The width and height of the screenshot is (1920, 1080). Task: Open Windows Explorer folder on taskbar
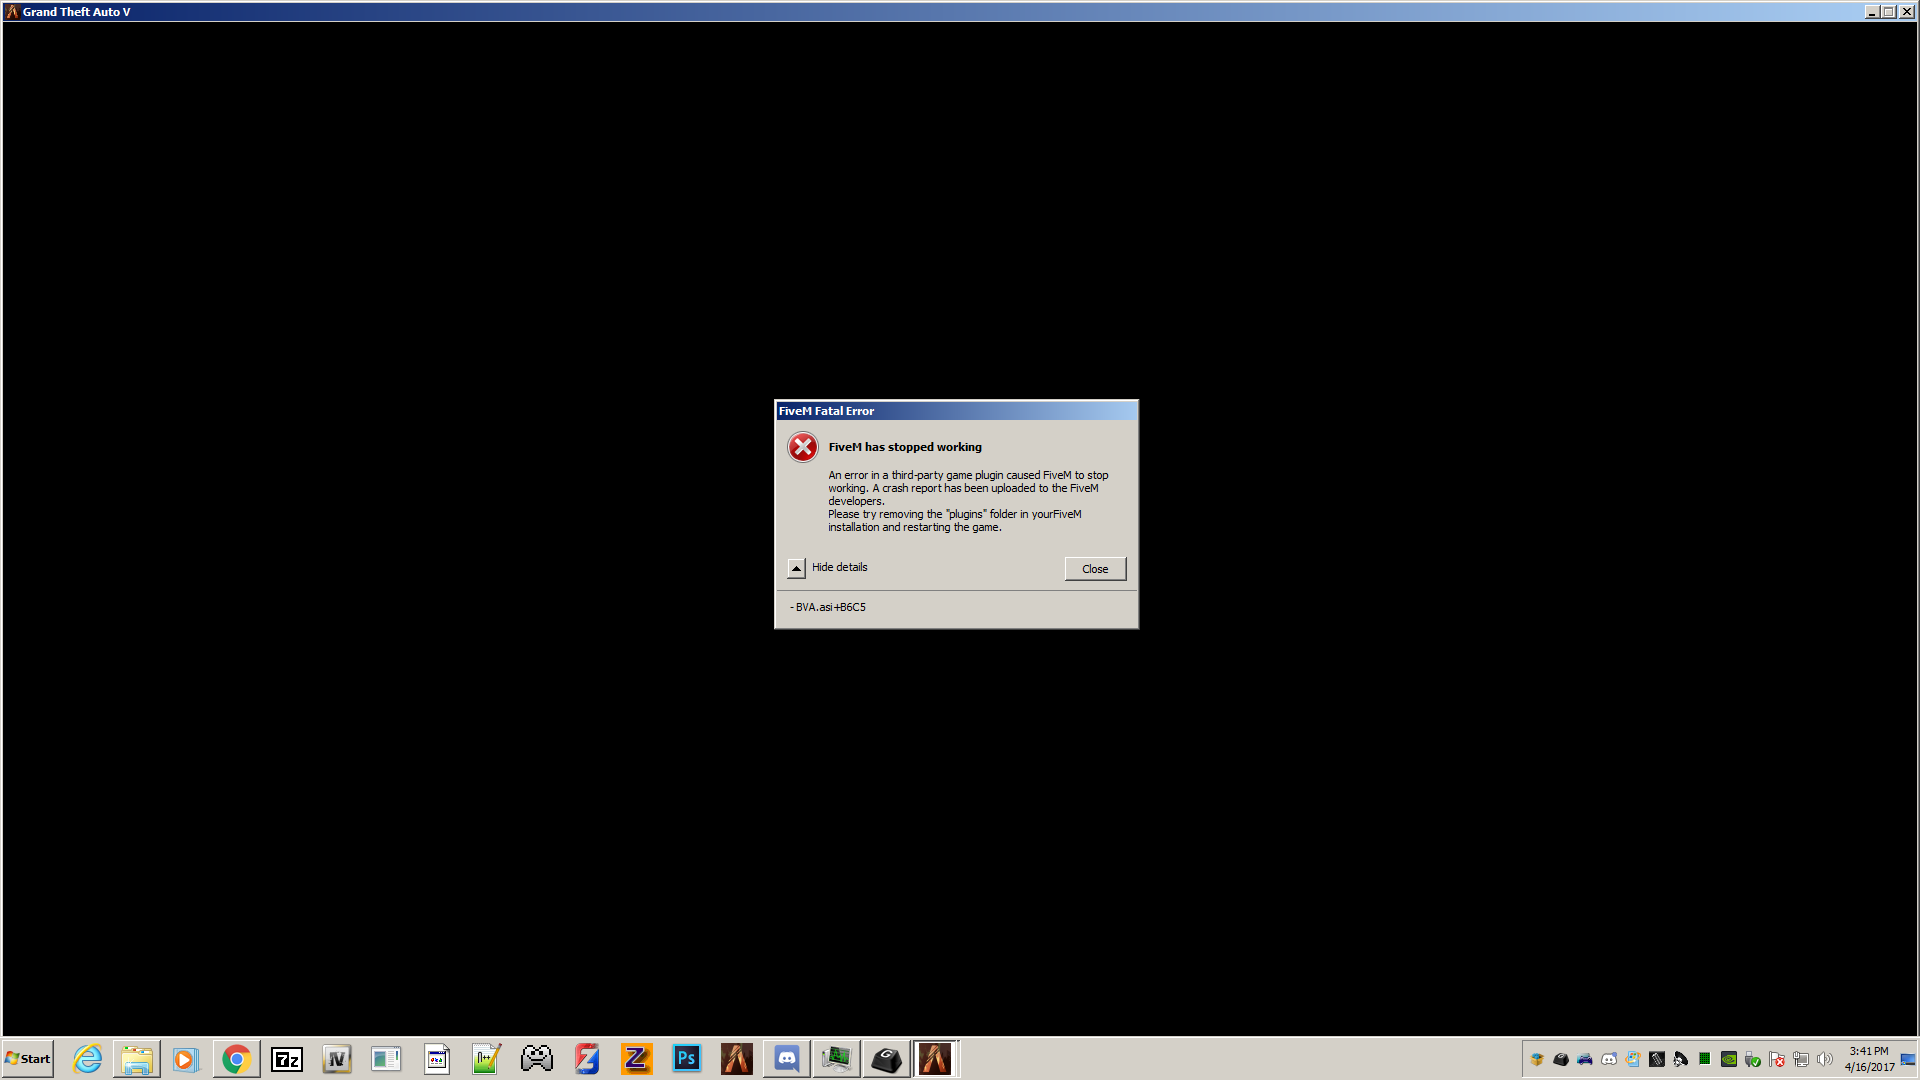[x=137, y=1059]
